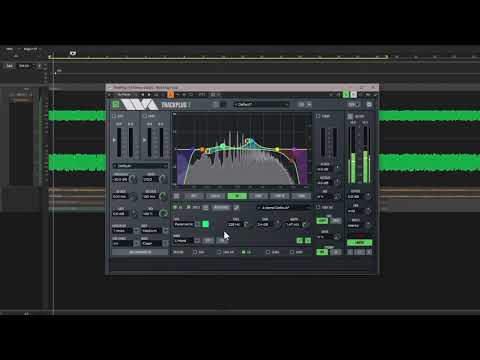Click the orange cone icon in plugin window toolbar

[x=170, y=94]
